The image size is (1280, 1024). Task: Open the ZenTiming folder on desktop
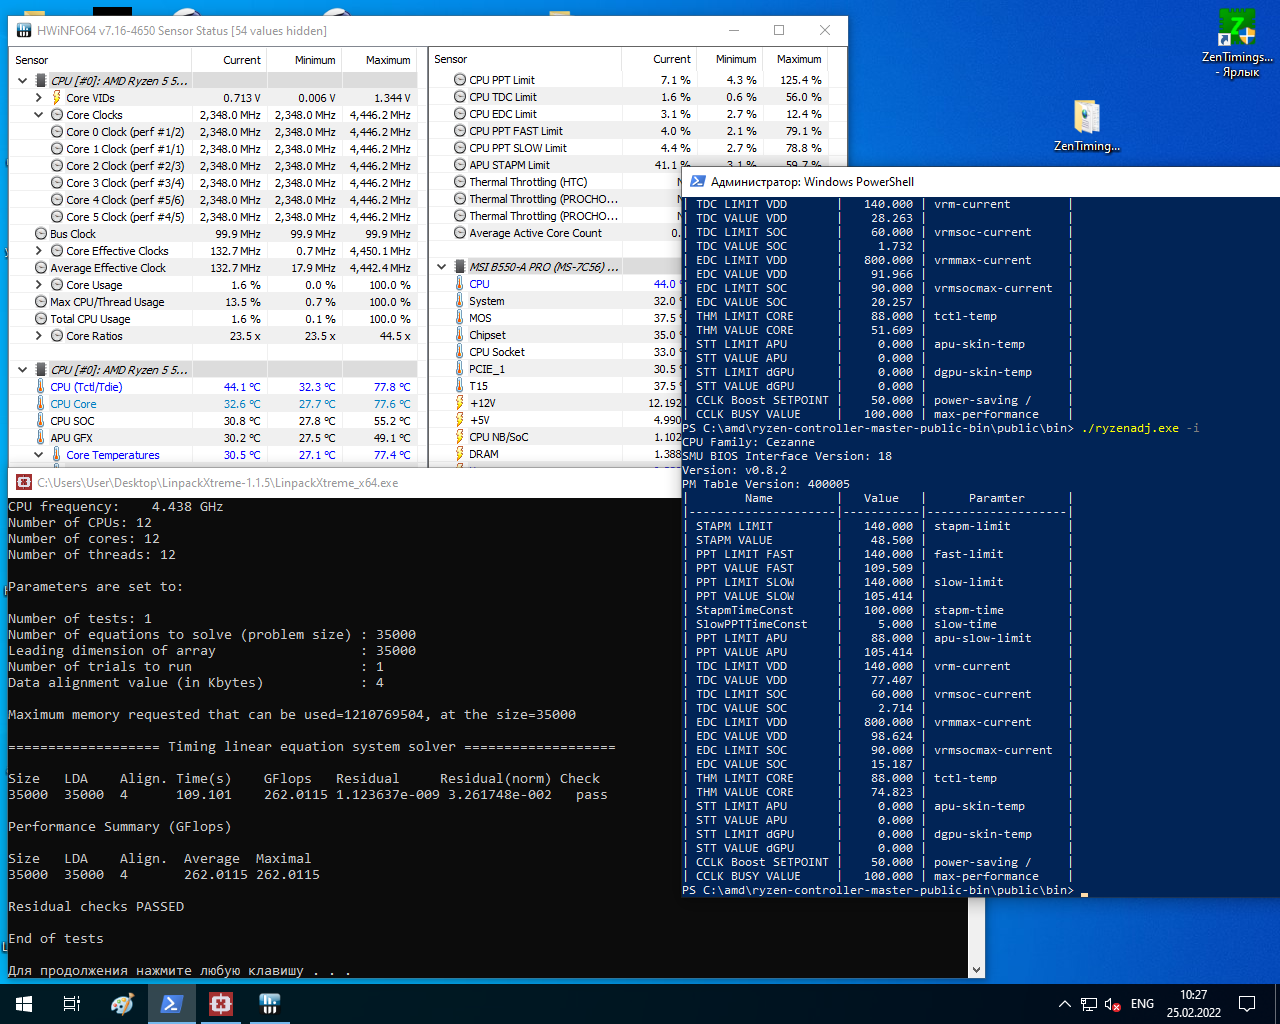pyautogui.click(x=1087, y=126)
